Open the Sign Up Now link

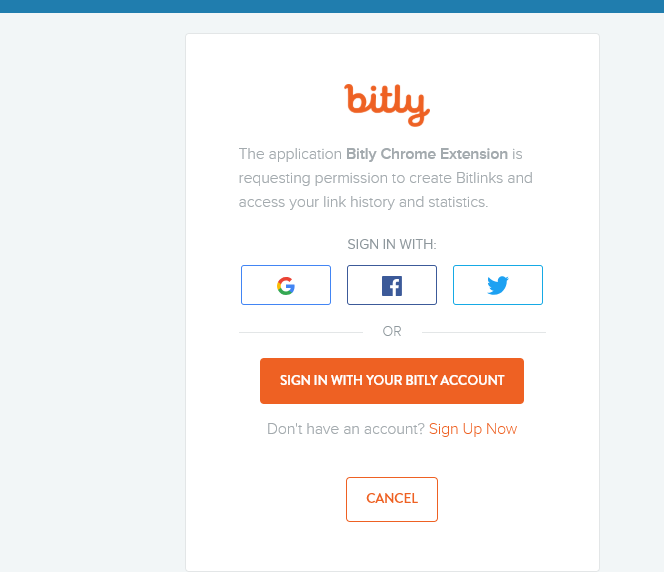473,429
